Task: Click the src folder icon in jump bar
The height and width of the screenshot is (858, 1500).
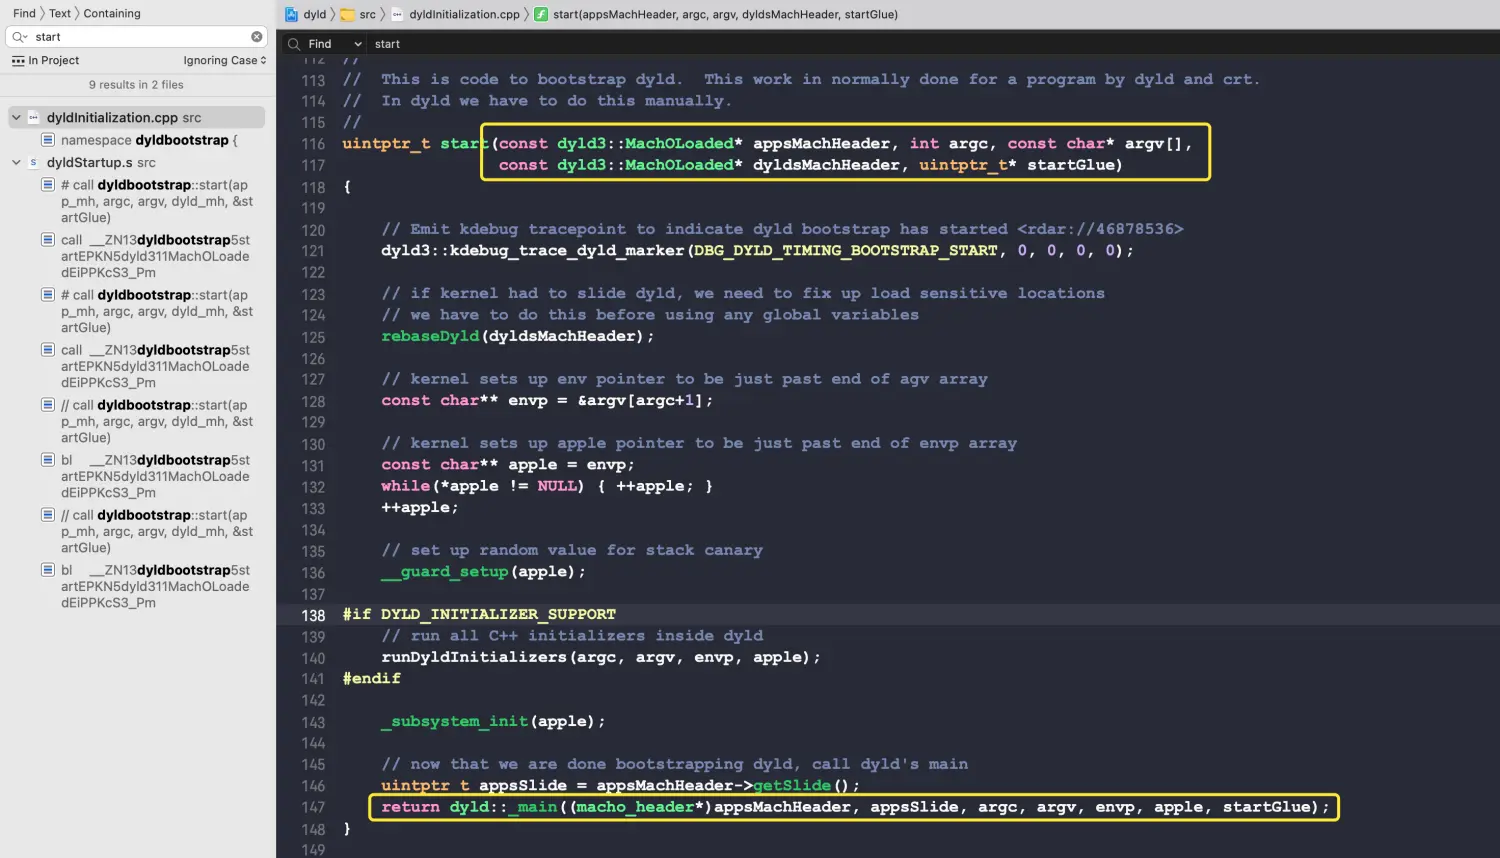Action: coord(347,14)
